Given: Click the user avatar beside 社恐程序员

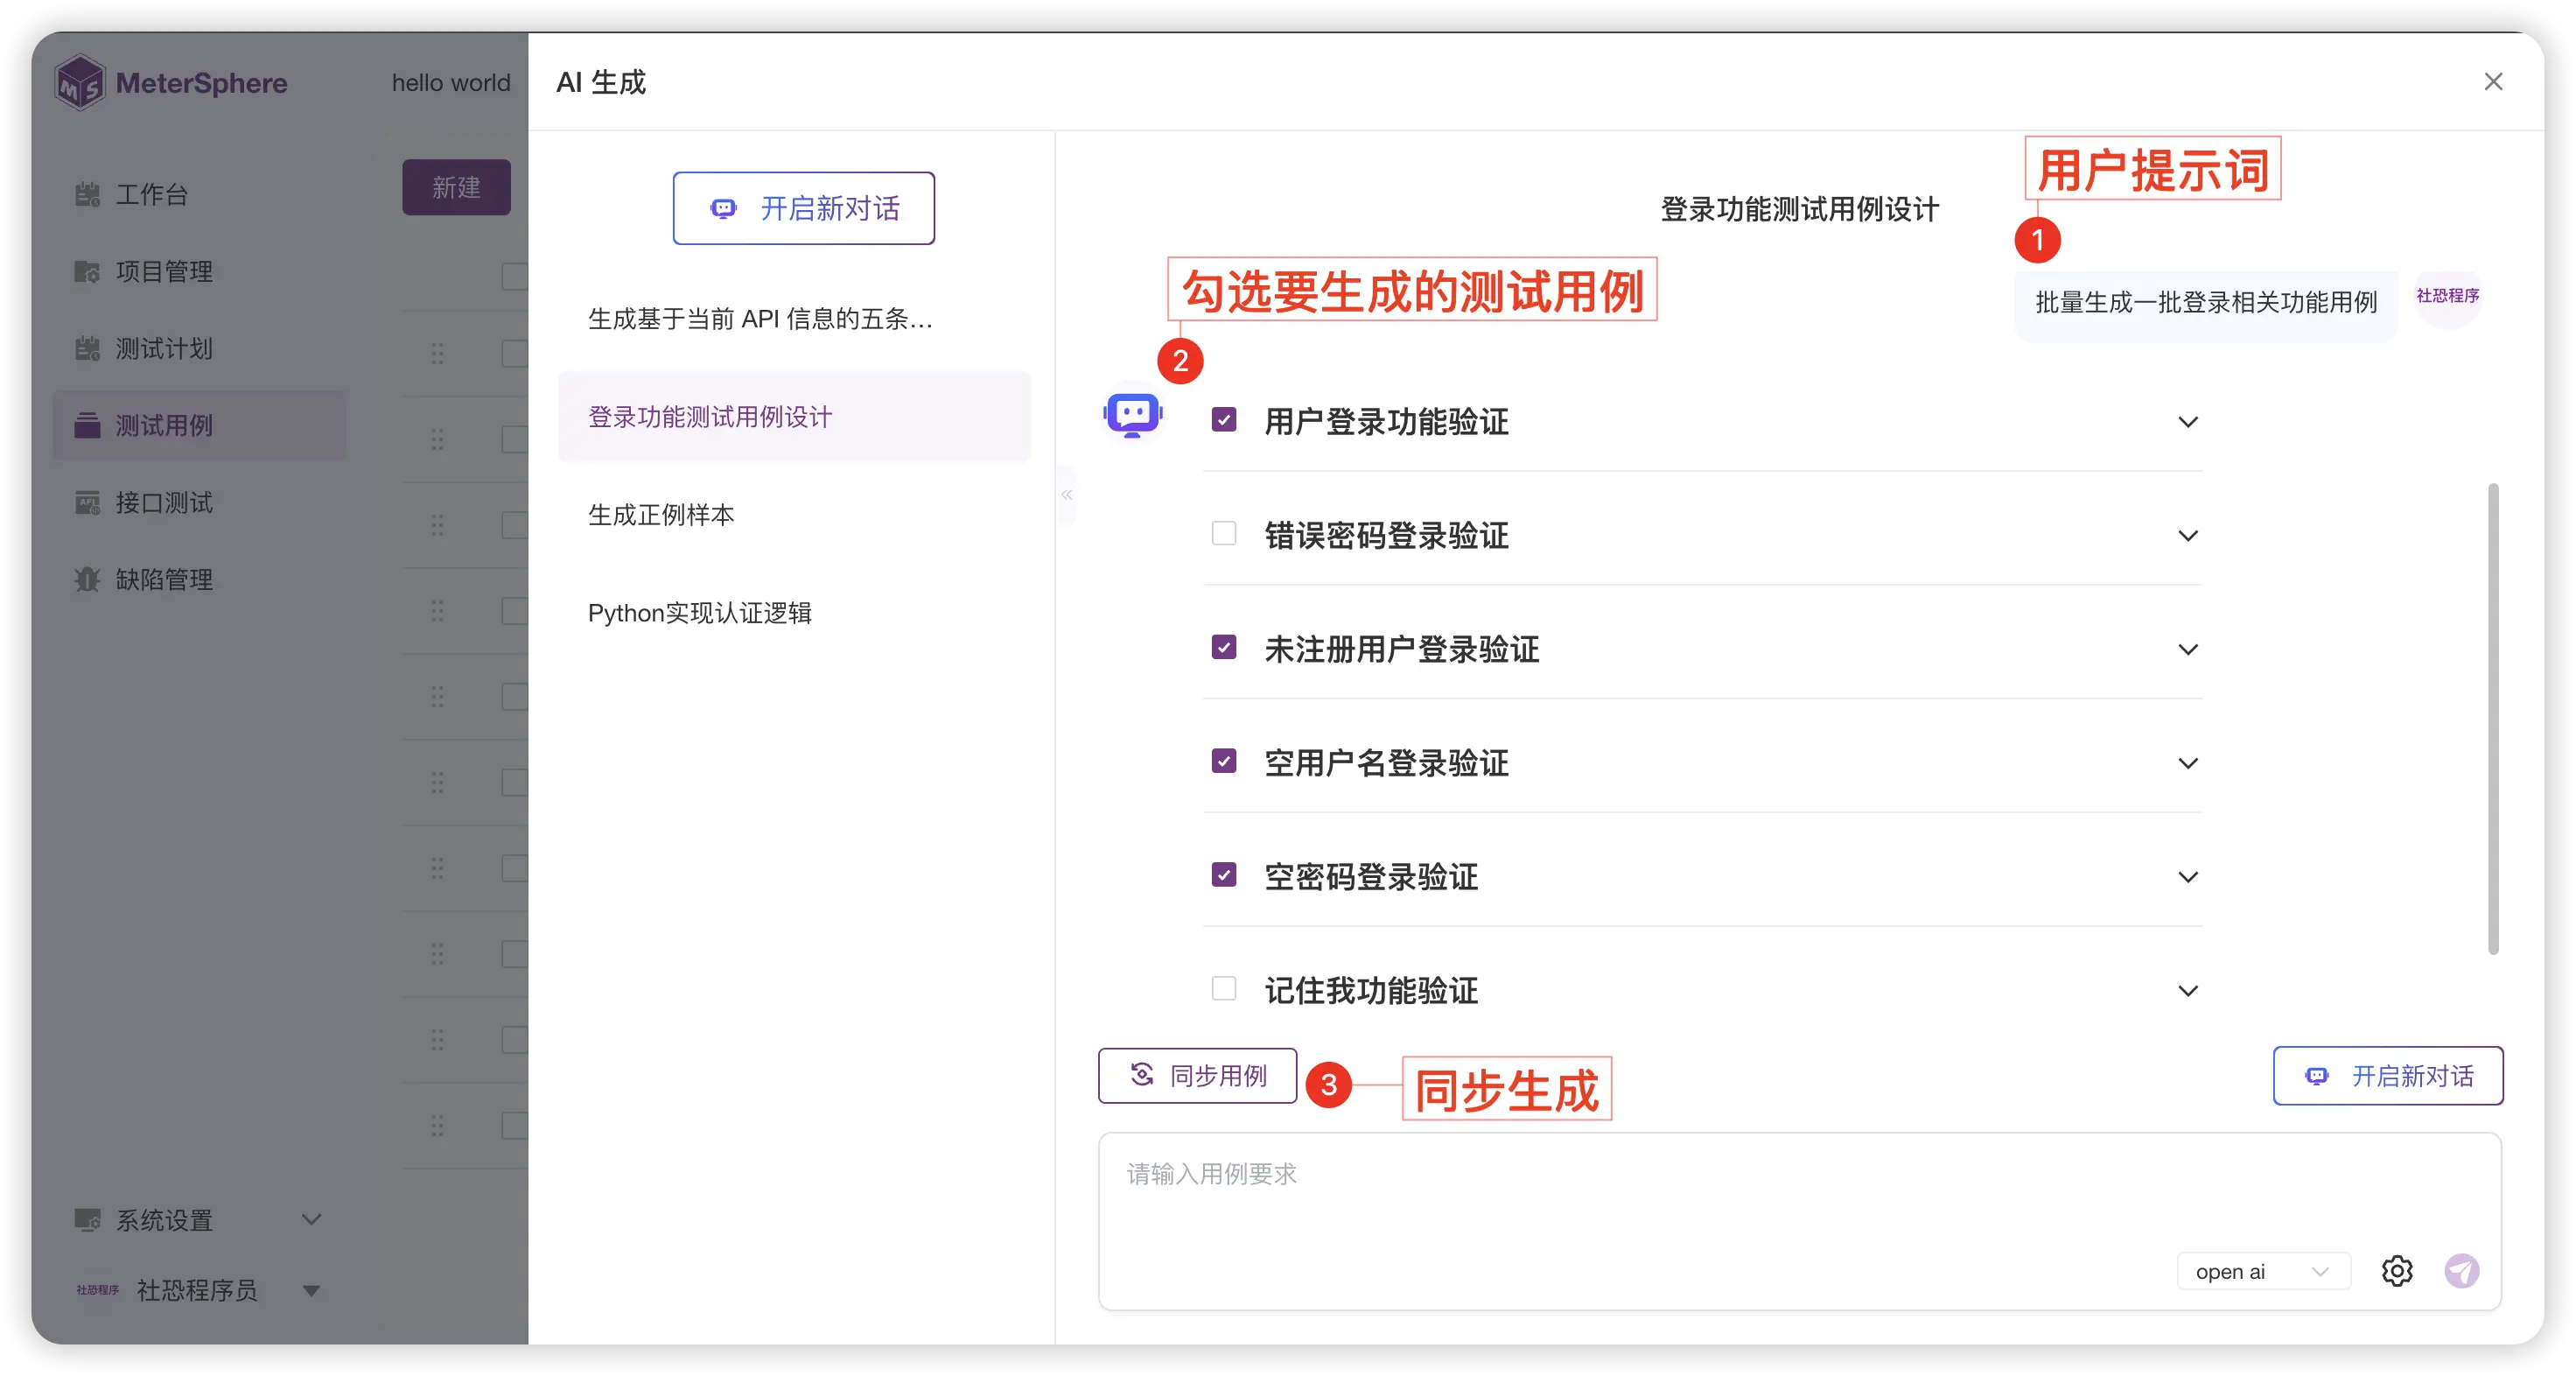Looking at the screenshot, I should point(97,1290).
